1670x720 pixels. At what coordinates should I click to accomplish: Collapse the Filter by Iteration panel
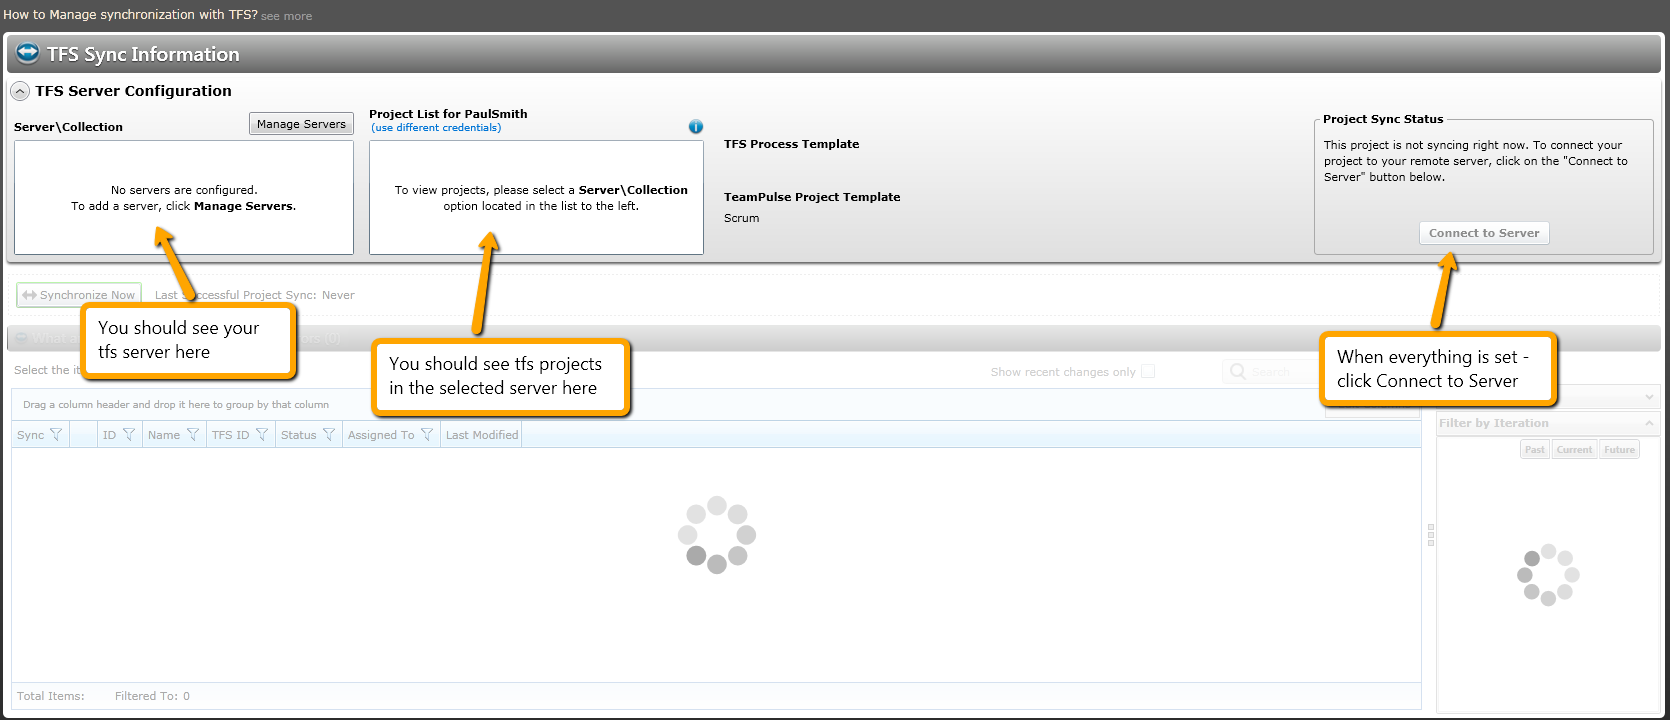[1649, 423]
